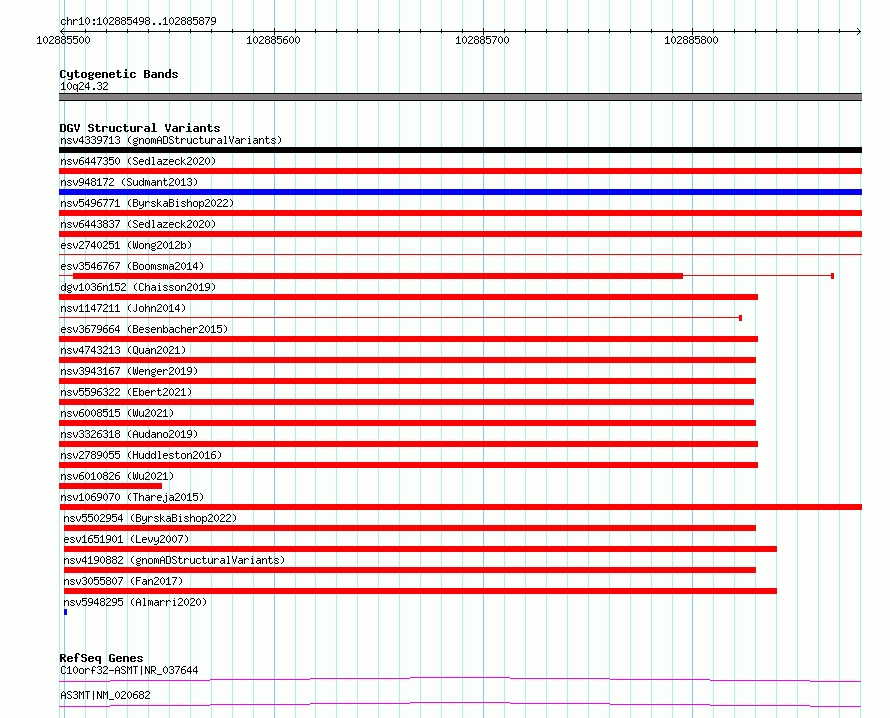Open the AS3MT|NM_020682 gene label
The height and width of the screenshot is (718, 890).
tap(105, 695)
